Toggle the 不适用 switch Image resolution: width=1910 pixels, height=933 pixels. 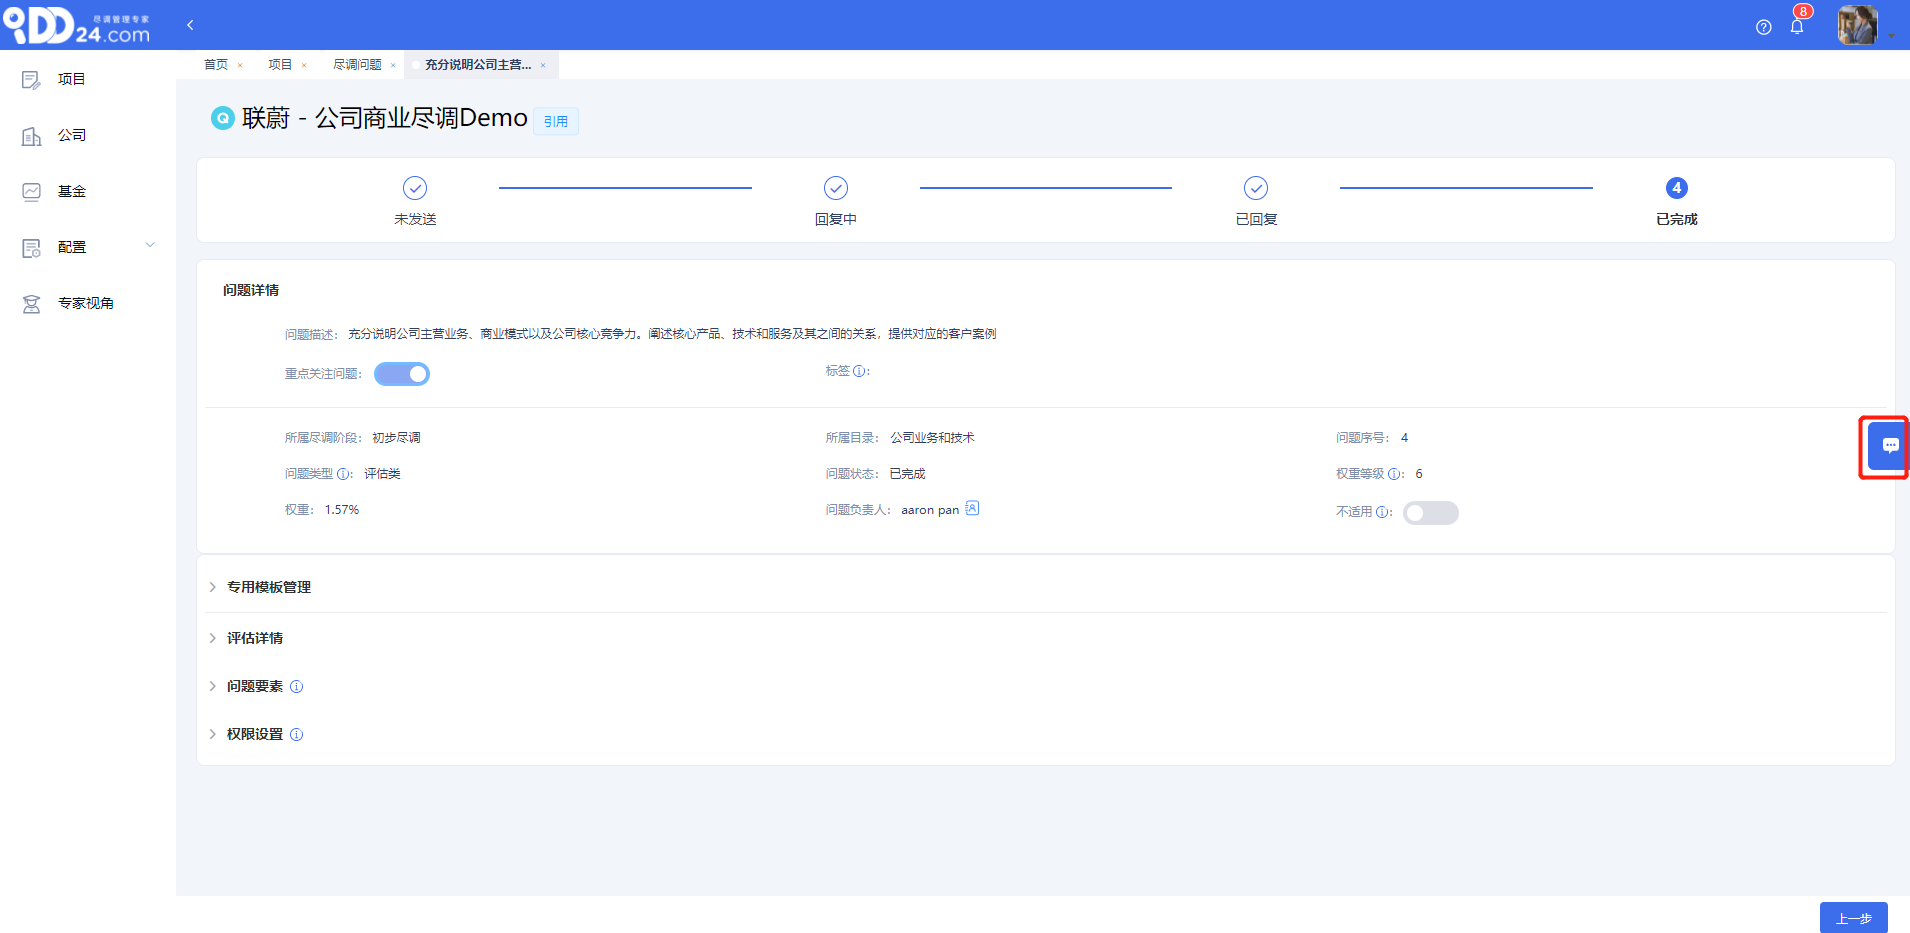(x=1431, y=513)
